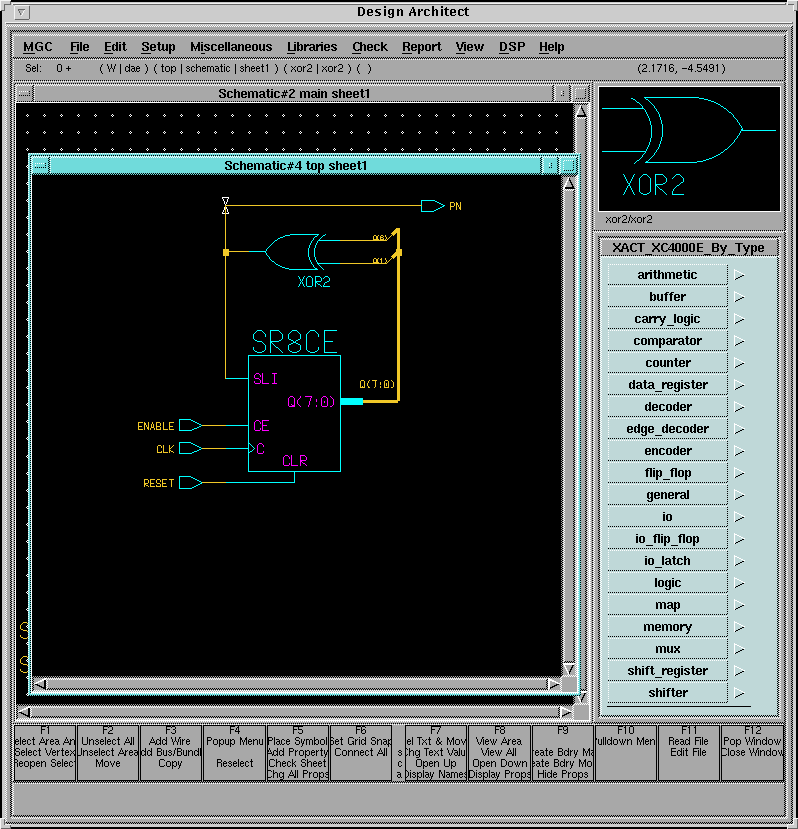
Task: Click the Q(7:0) bus pin on SR8CE
Action: [x=351, y=401]
